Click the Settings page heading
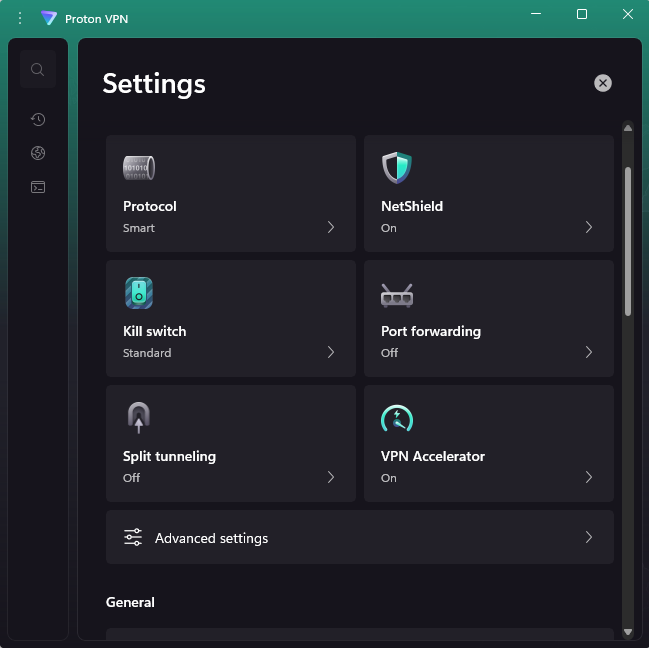The height and width of the screenshot is (648, 649). pyautogui.click(x=154, y=84)
